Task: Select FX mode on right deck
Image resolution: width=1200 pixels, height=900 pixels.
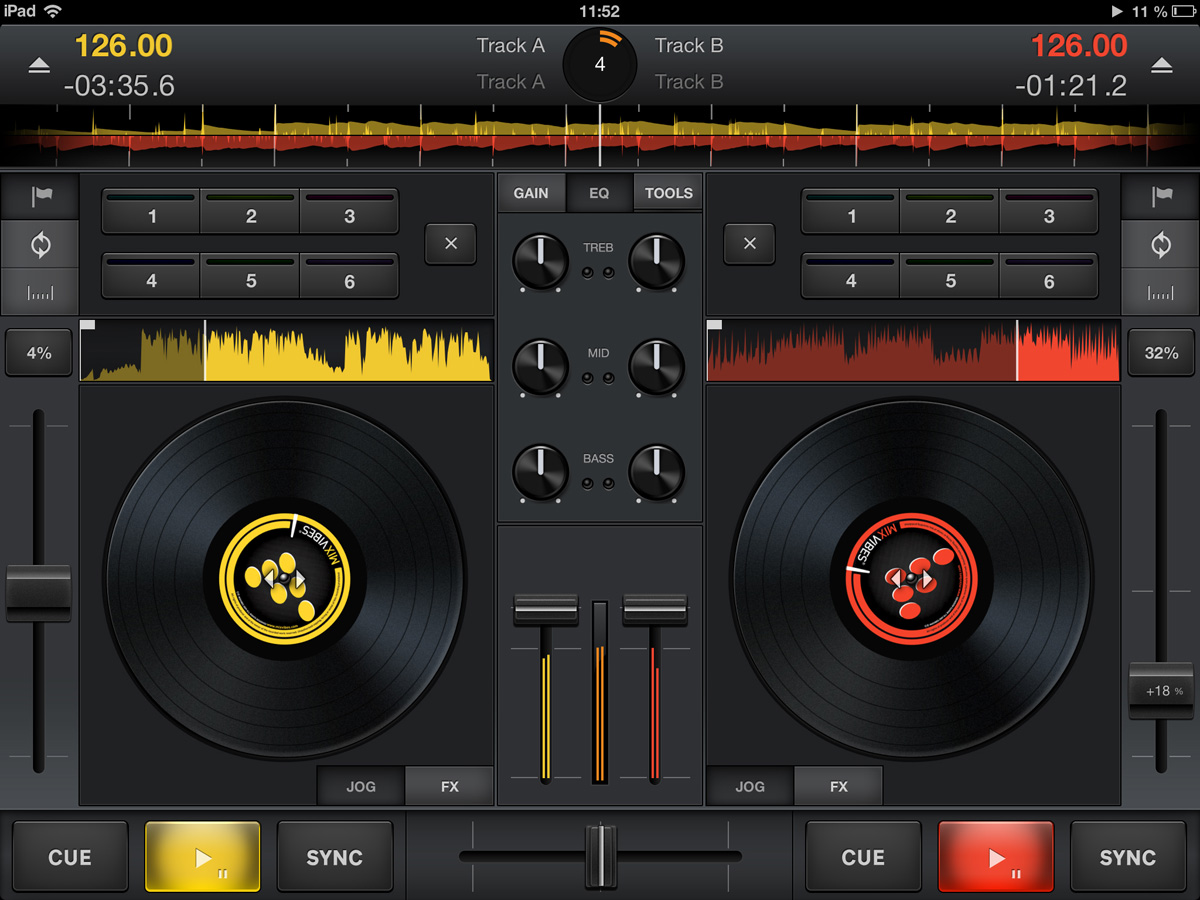Action: pyautogui.click(x=839, y=786)
